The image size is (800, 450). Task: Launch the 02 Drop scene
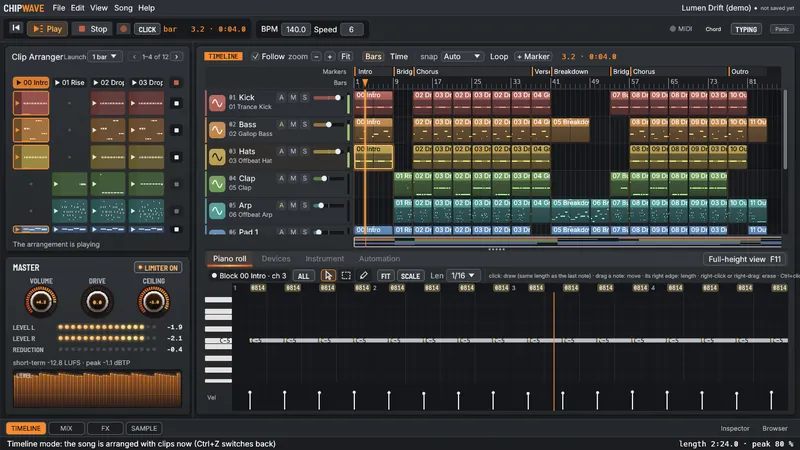pos(108,82)
